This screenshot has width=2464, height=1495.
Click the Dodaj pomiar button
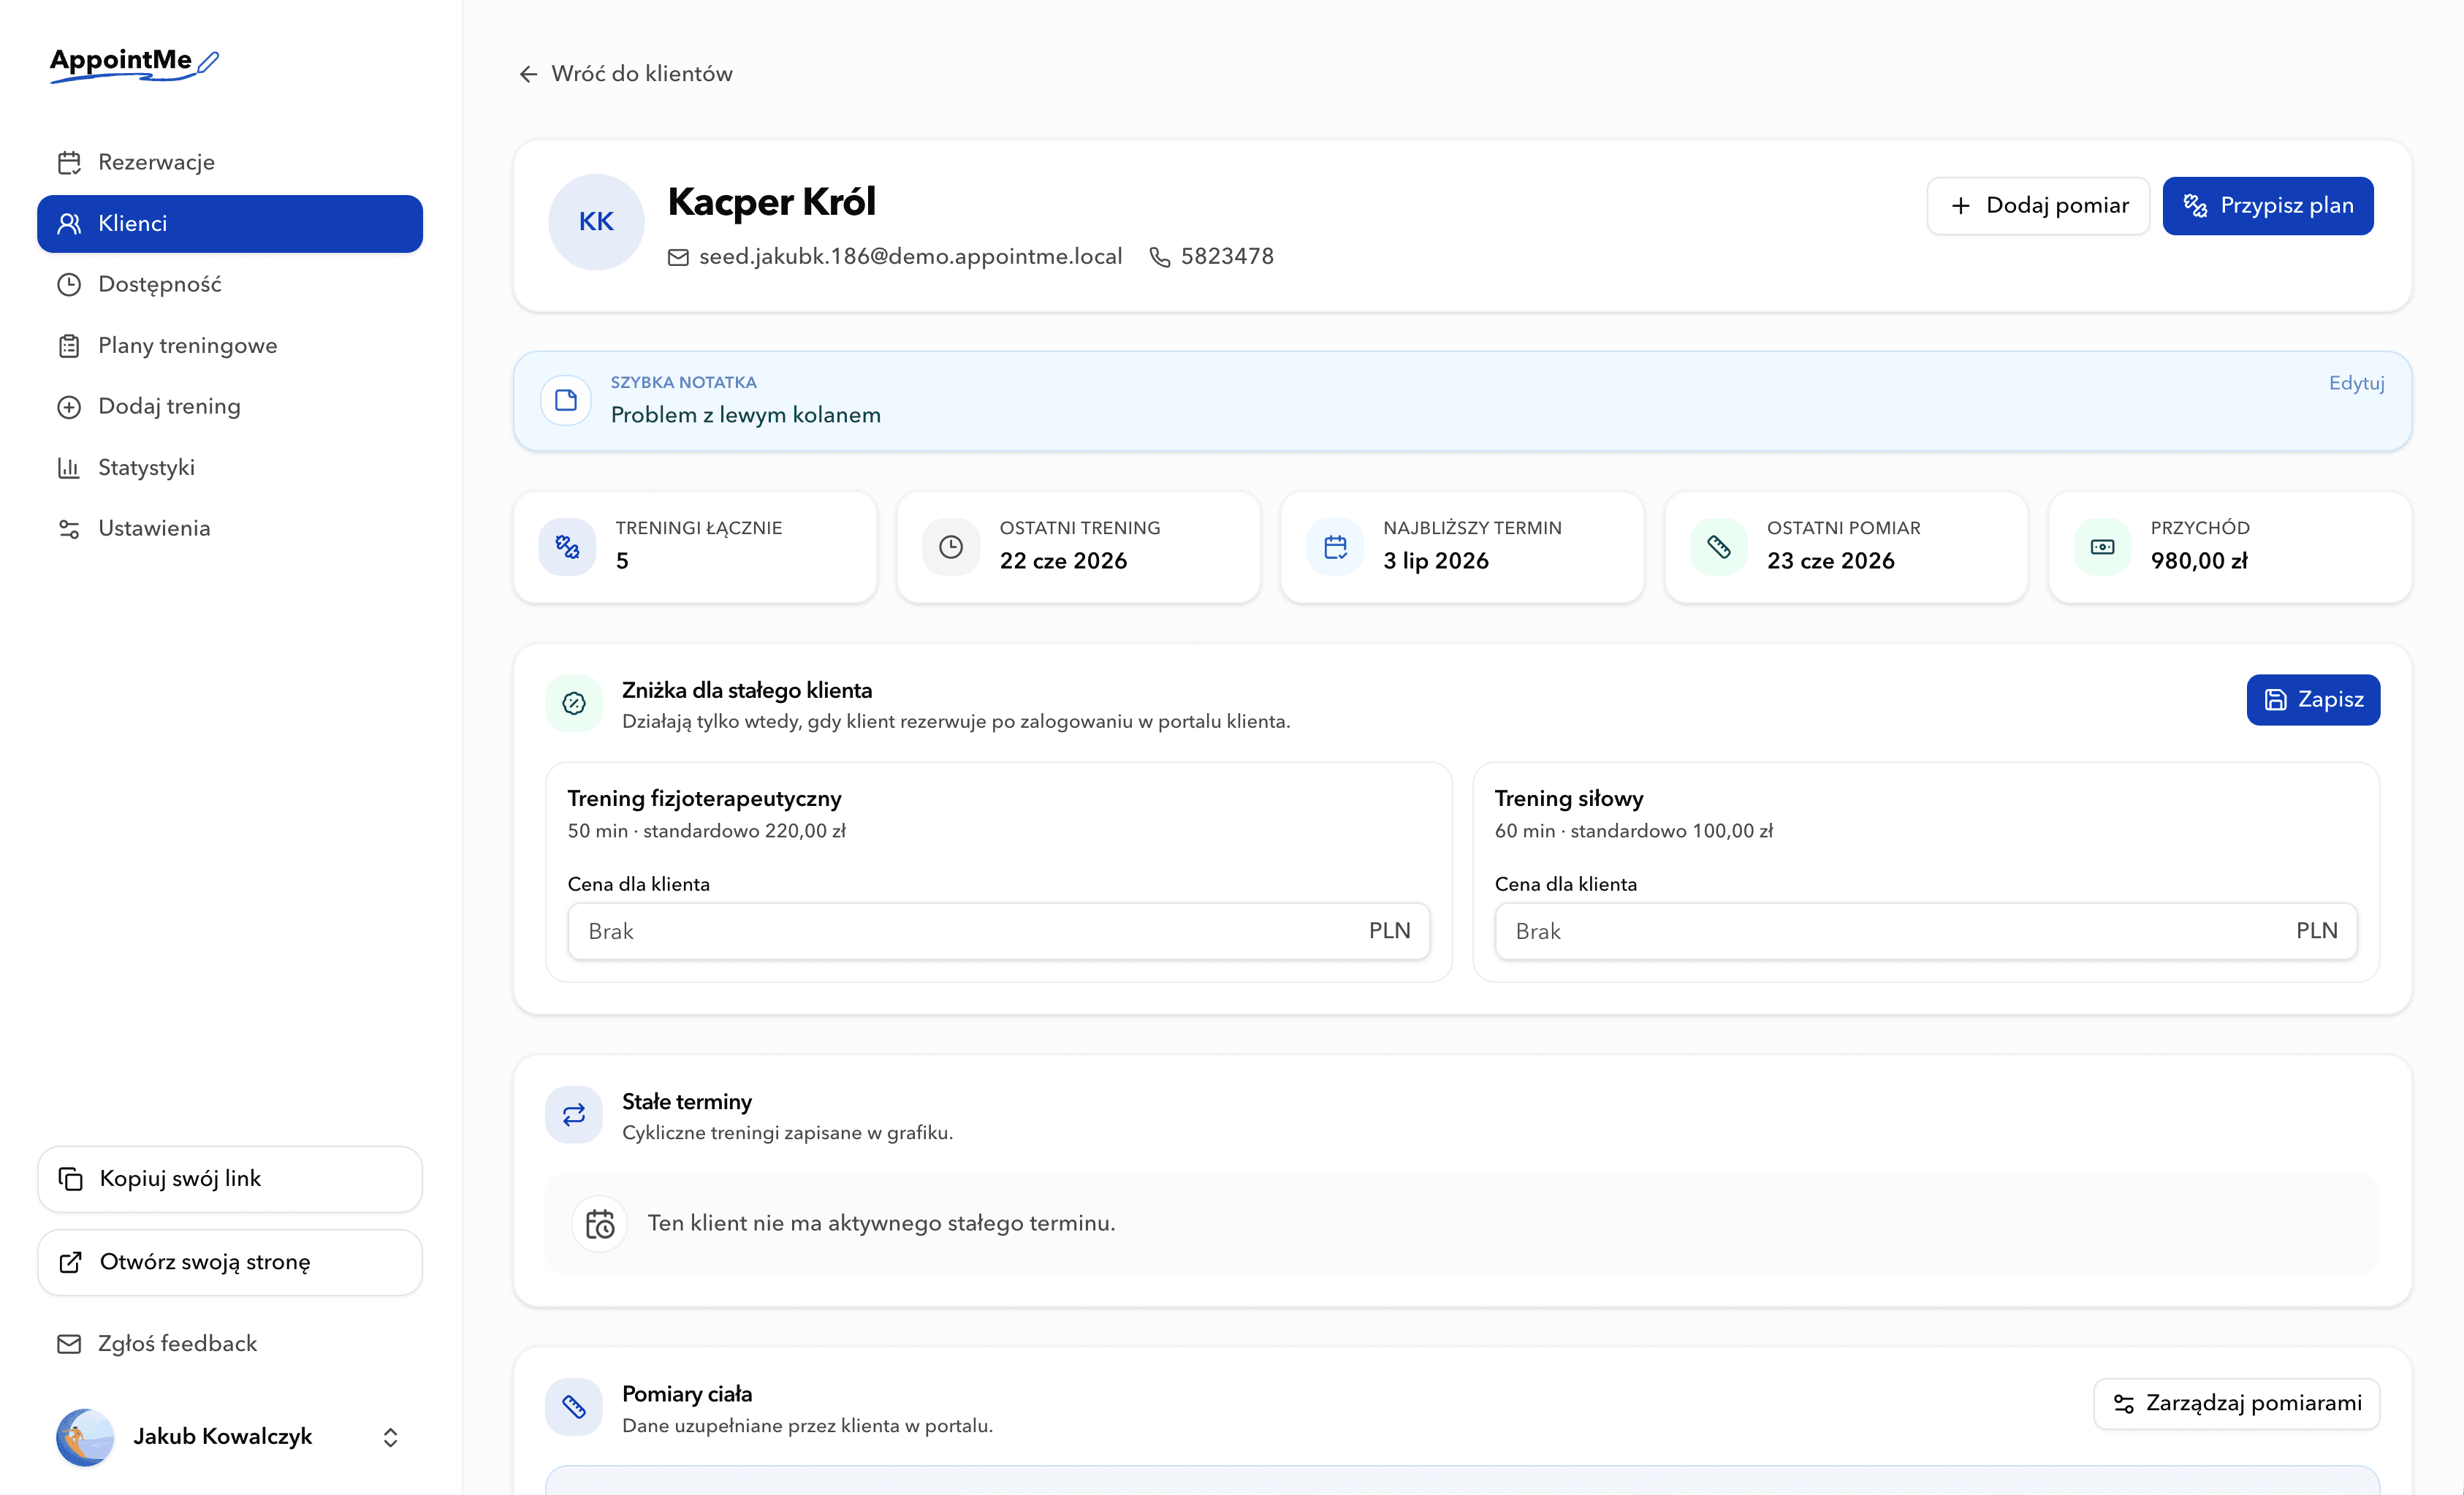coord(2037,206)
